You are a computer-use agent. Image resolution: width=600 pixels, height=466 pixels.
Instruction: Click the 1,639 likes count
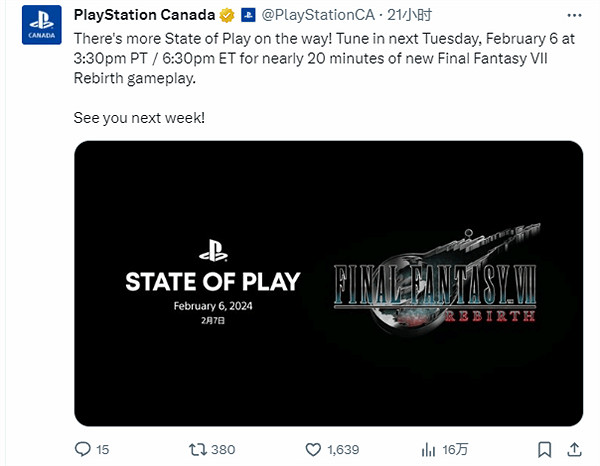[343, 449]
